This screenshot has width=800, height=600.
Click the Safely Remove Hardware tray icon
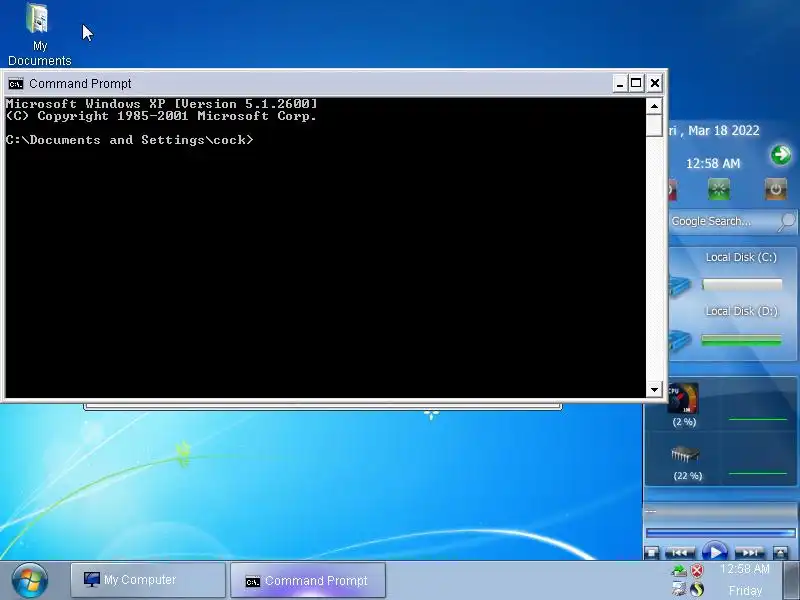[680, 570]
